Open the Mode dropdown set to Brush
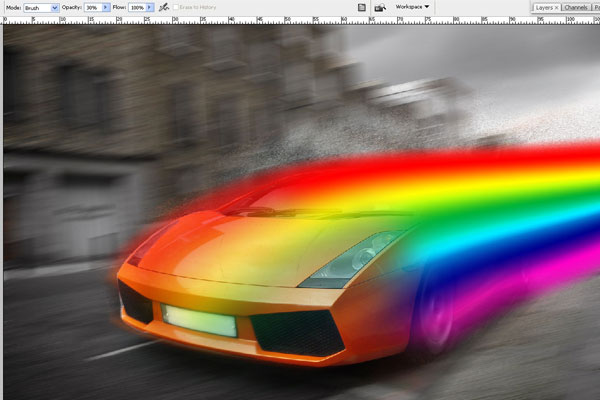The image size is (600, 400). click(41, 8)
